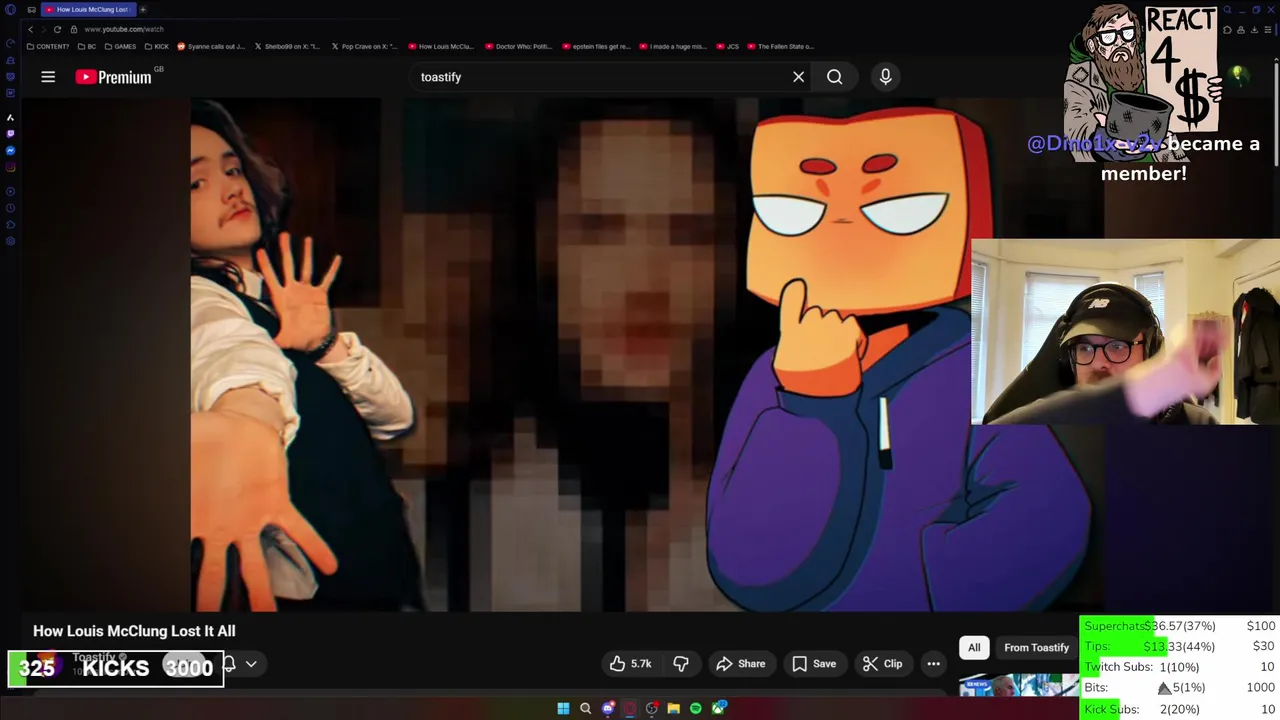This screenshot has width=1280, height=720.
Task: Run the YouTube search with magnifier button
Action: pyautogui.click(x=834, y=77)
